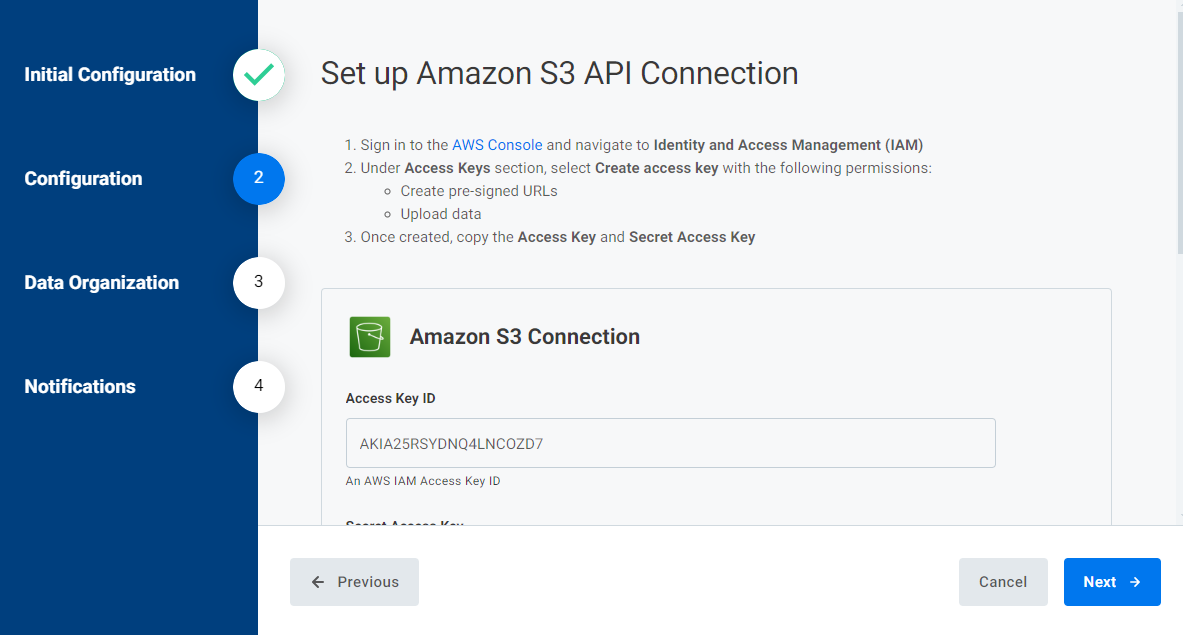This screenshot has width=1183, height=635.
Task: Click the 'Secret Access Key' text in step 3
Action: (692, 237)
